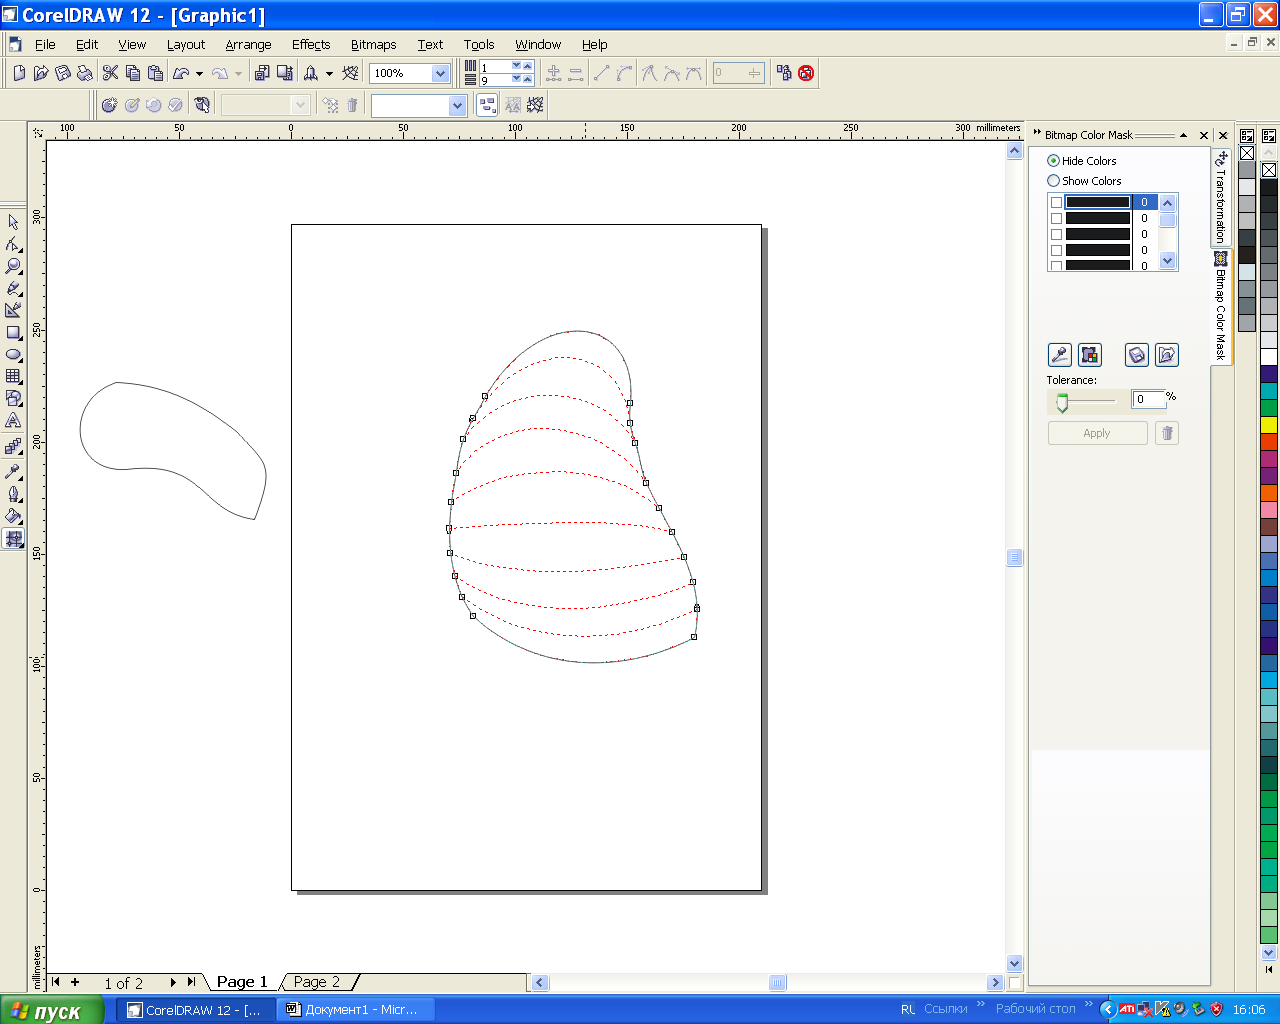1280x1024 pixels.
Task: Select the Rectangle tool
Action: [13, 332]
